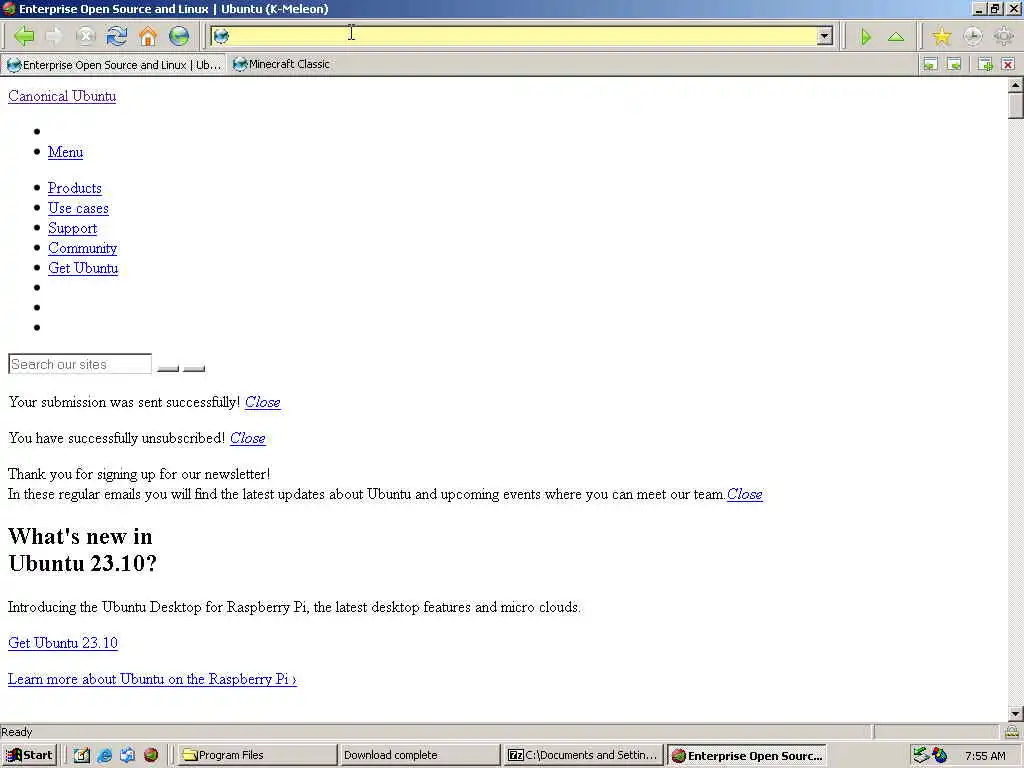The width and height of the screenshot is (1024, 768).
Task: Click the Safely Remove Hardware tray icon
Action: (x=920, y=755)
